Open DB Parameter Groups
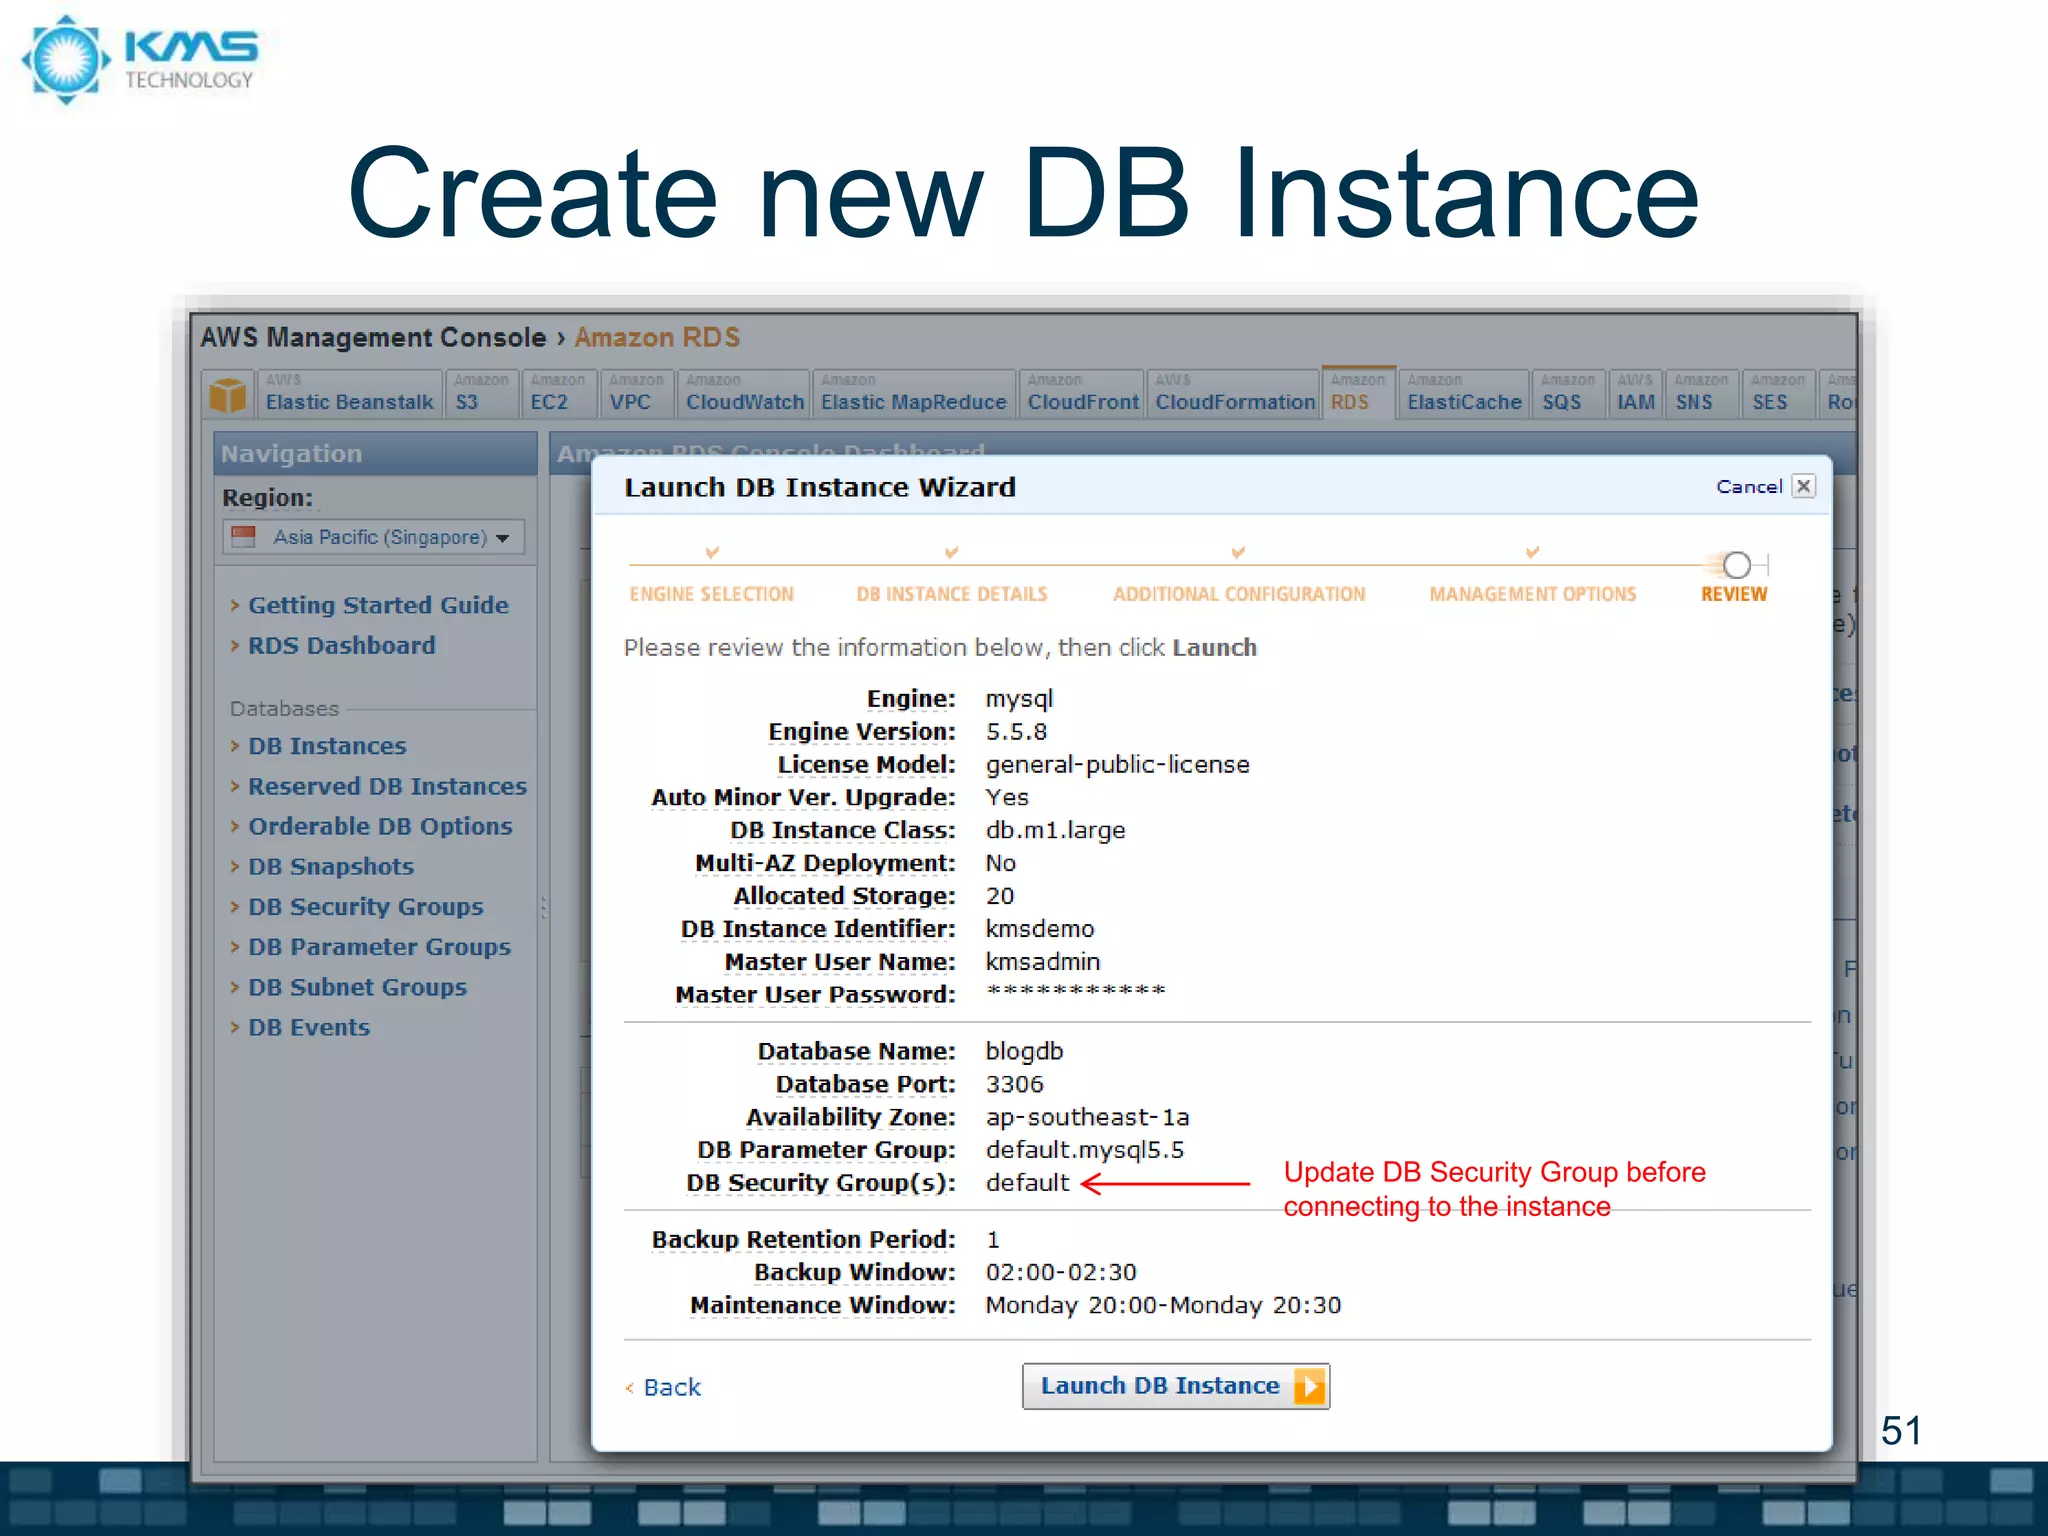The image size is (2048, 1536). [x=379, y=946]
